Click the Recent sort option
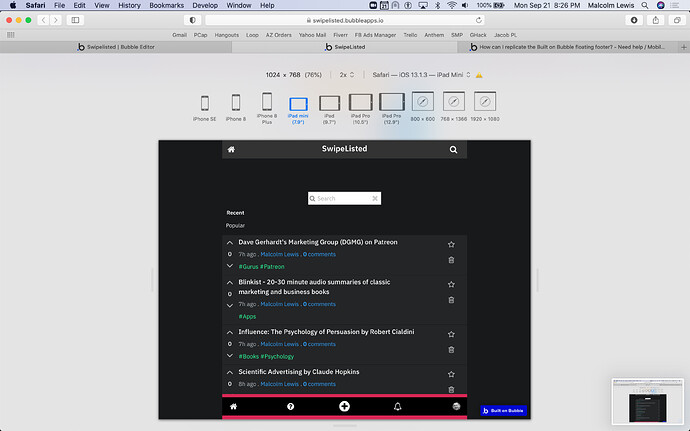 tap(235, 213)
